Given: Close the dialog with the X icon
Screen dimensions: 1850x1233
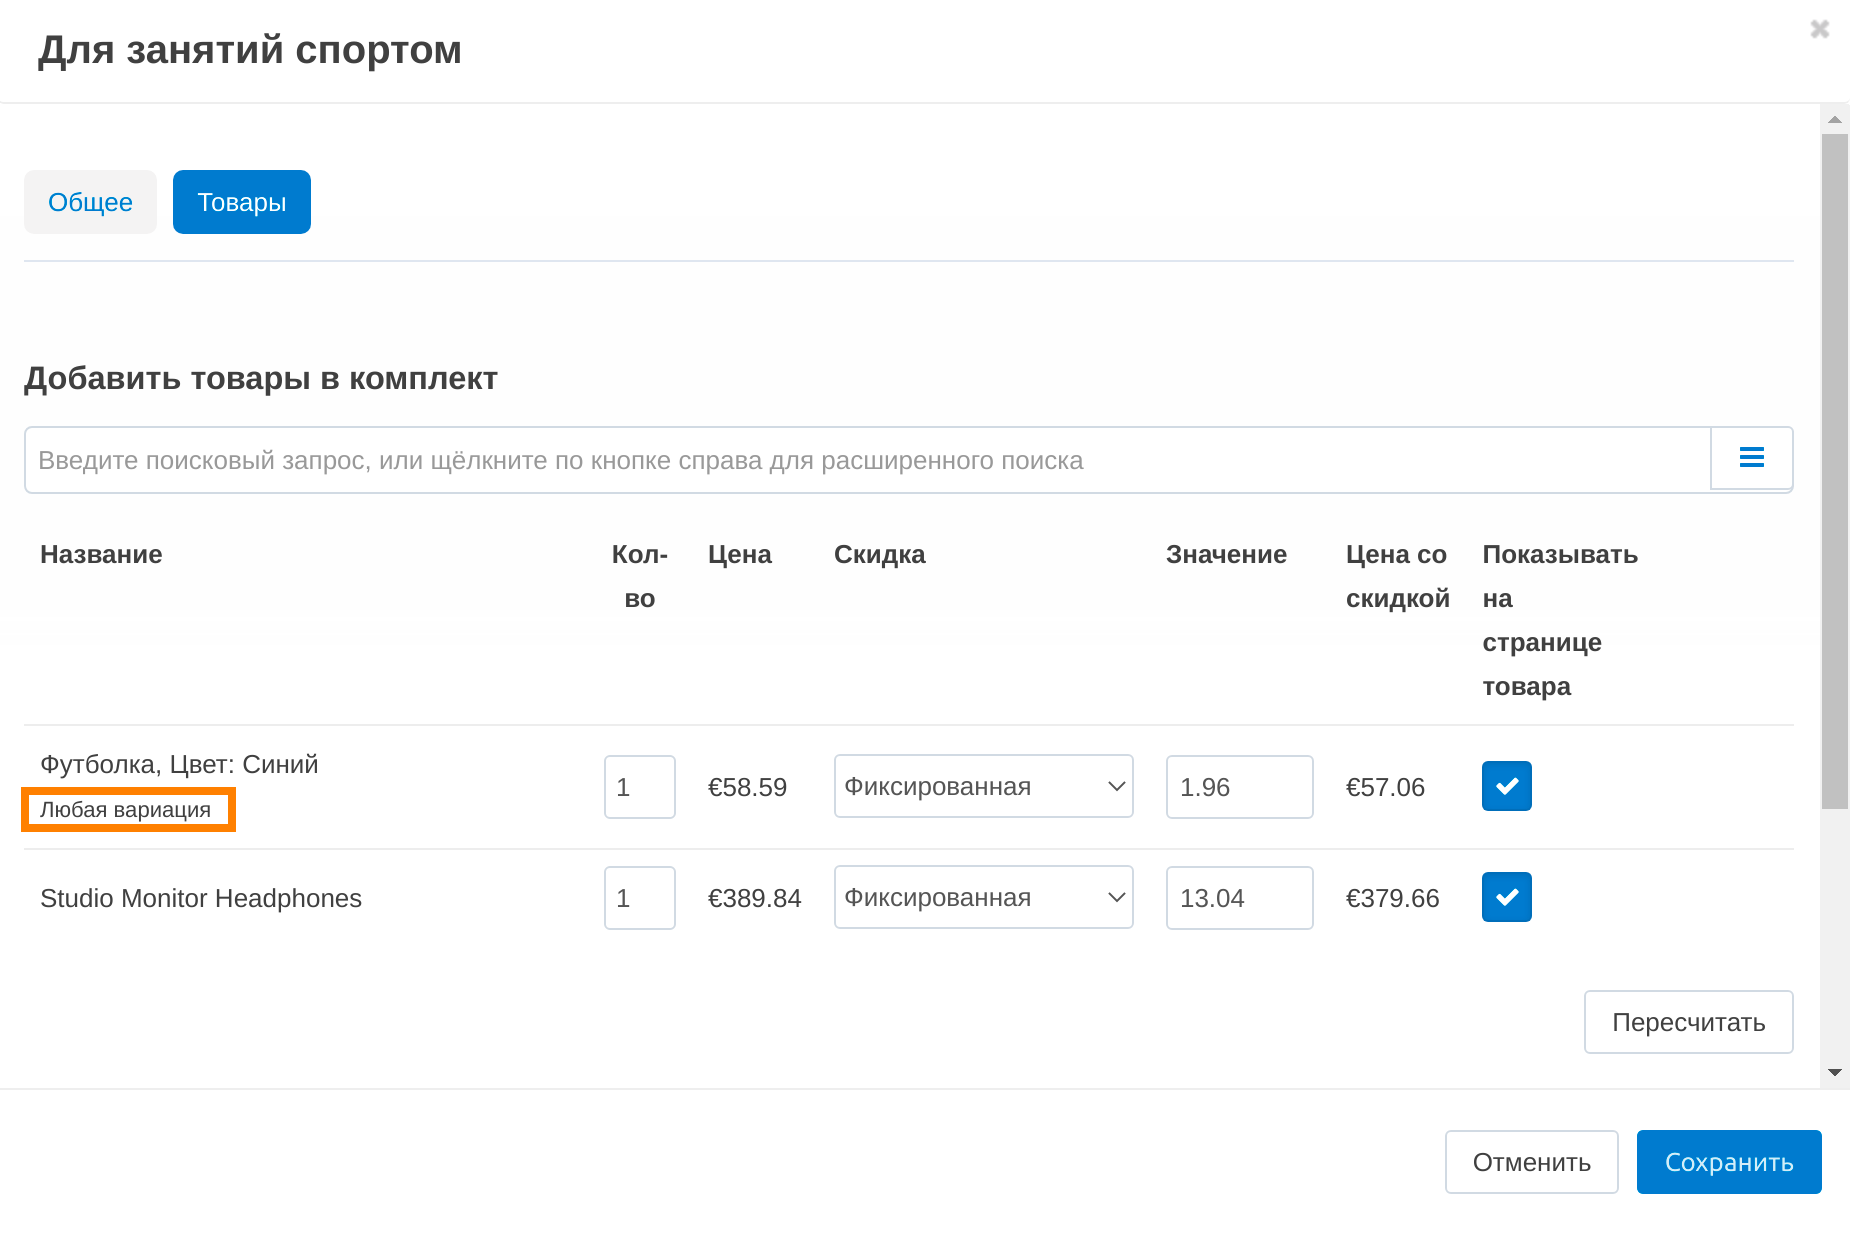Looking at the screenshot, I should pos(1819,29).
